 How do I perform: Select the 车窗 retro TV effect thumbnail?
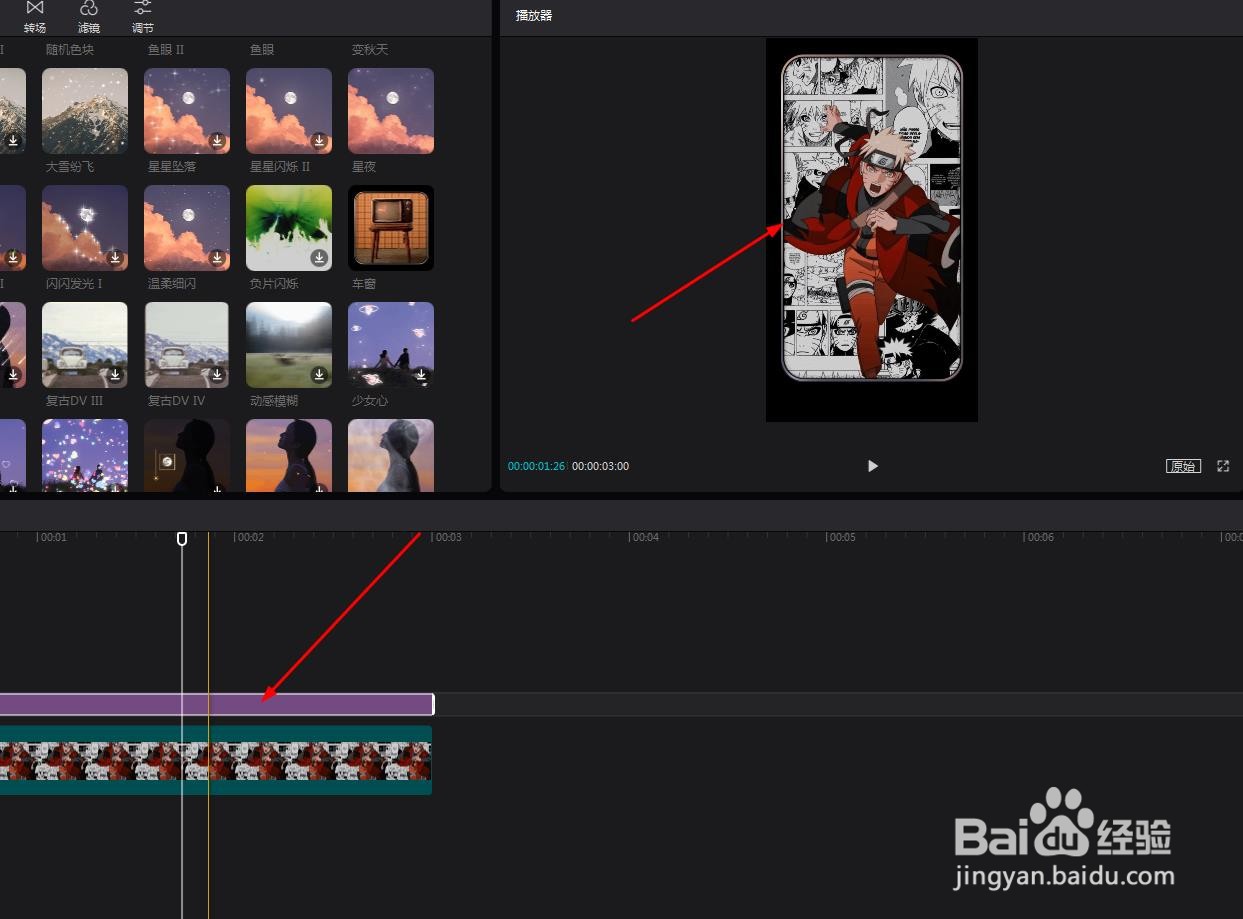391,228
